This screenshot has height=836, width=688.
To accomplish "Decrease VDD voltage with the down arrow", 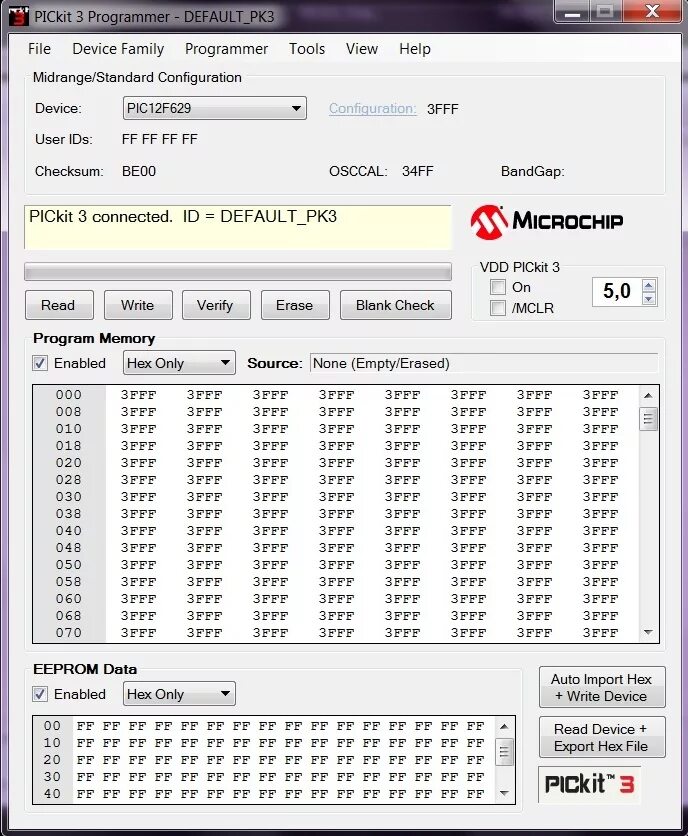I will click(649, 299).
